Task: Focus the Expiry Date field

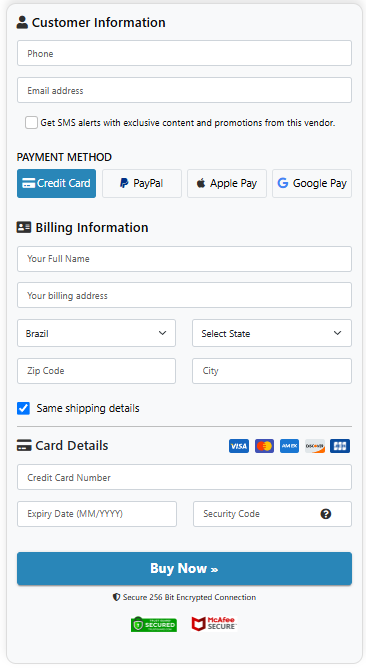Action: (97, 514)
